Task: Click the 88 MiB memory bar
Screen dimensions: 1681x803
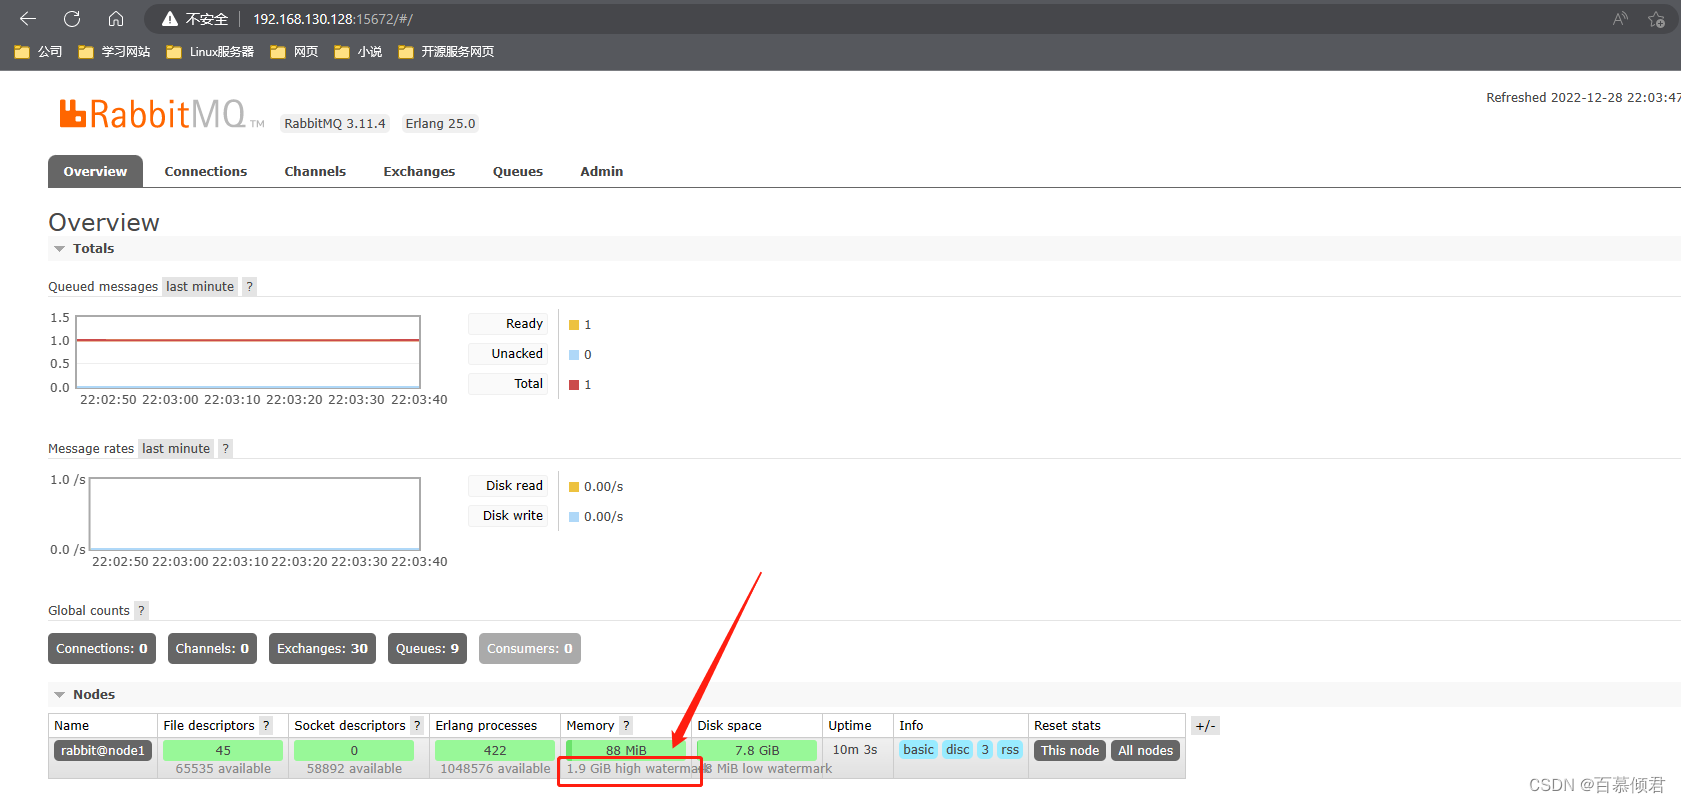Action: pyautogui.click(x=626, y=750)
